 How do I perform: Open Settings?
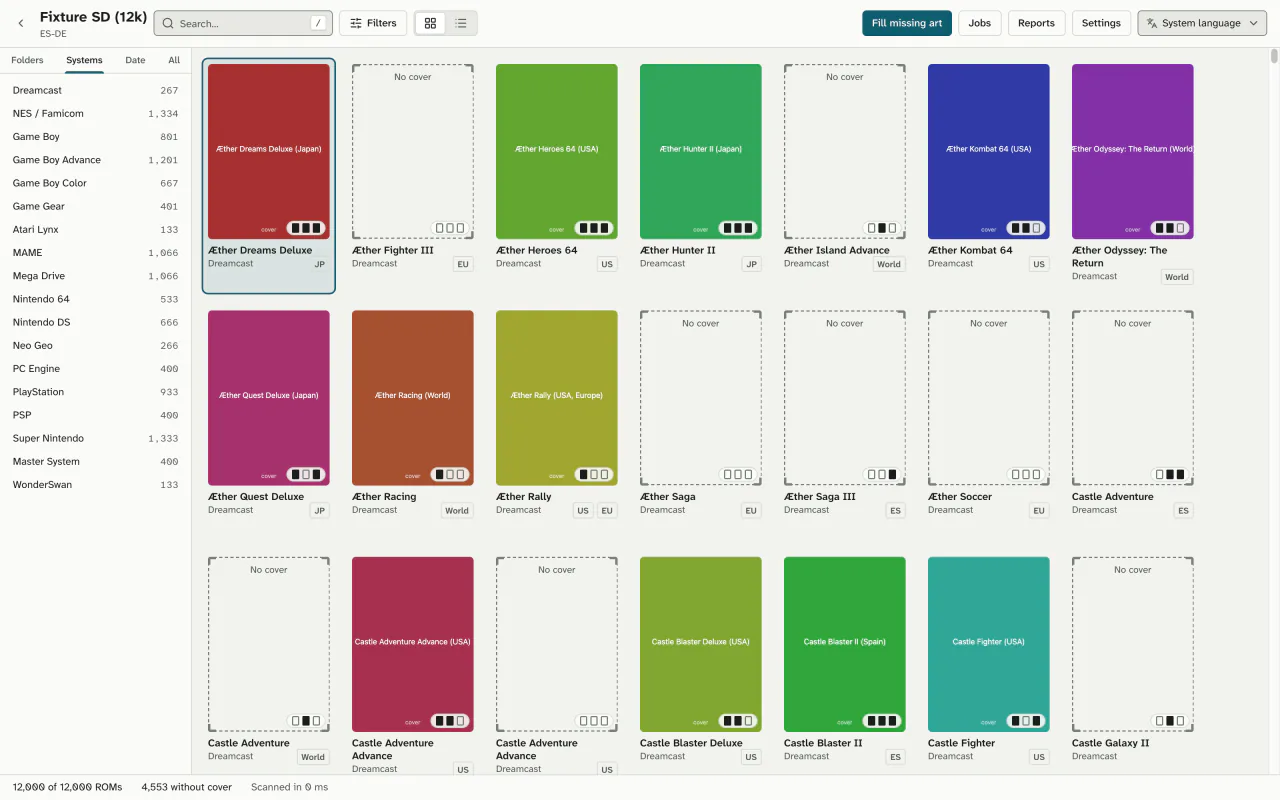1101,23
